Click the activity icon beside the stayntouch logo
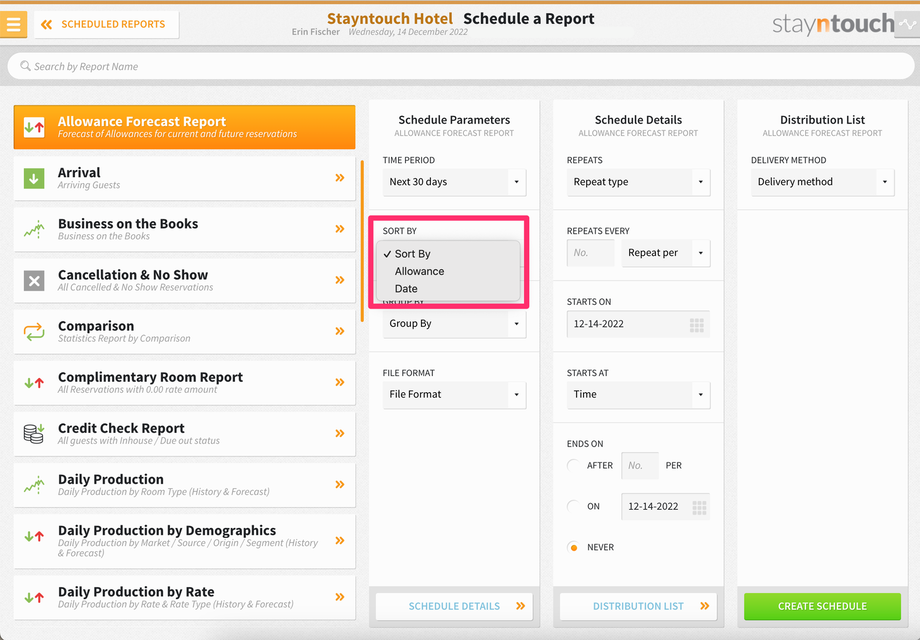The width and height of the screenshot is (920, 640). [x=907, y=24]
